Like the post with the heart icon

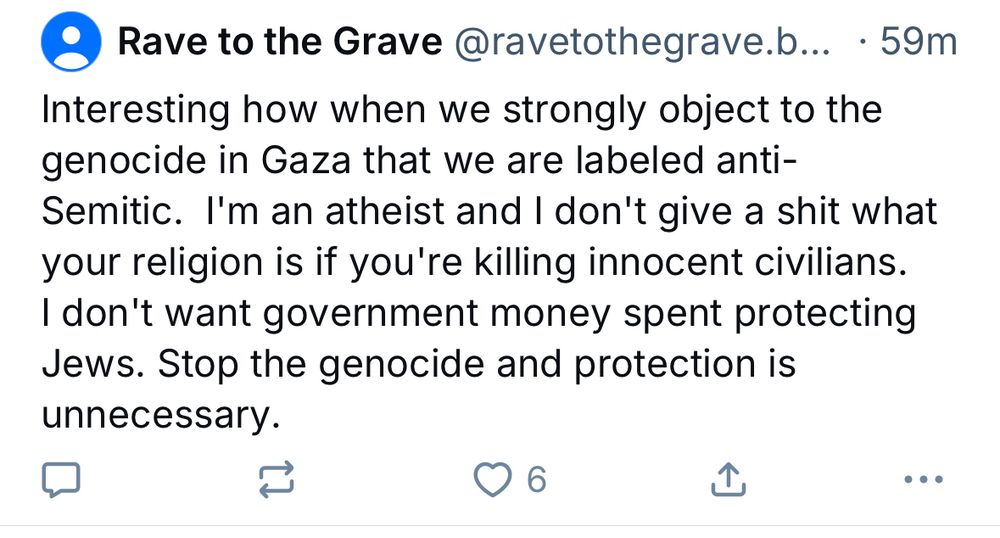(491, 481)
